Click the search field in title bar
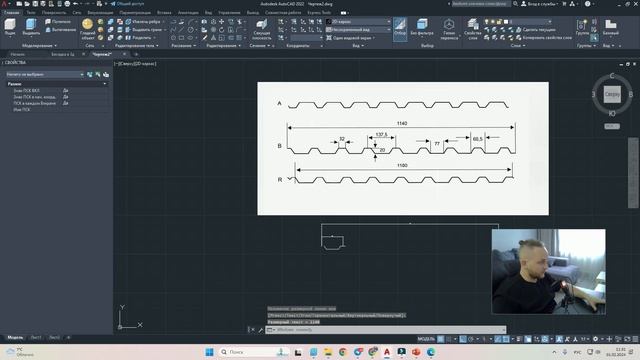The width and height of the screenshot is (640, 360). [x=481, y=4]
